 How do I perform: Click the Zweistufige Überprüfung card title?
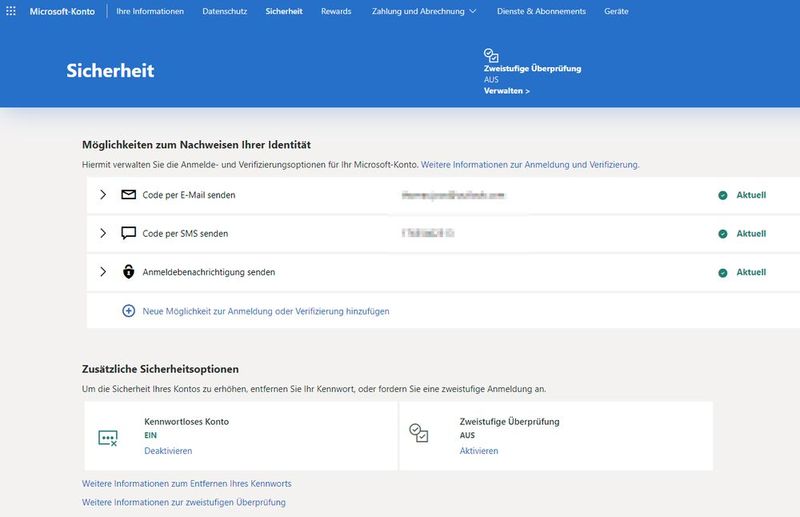coord(509,422)
